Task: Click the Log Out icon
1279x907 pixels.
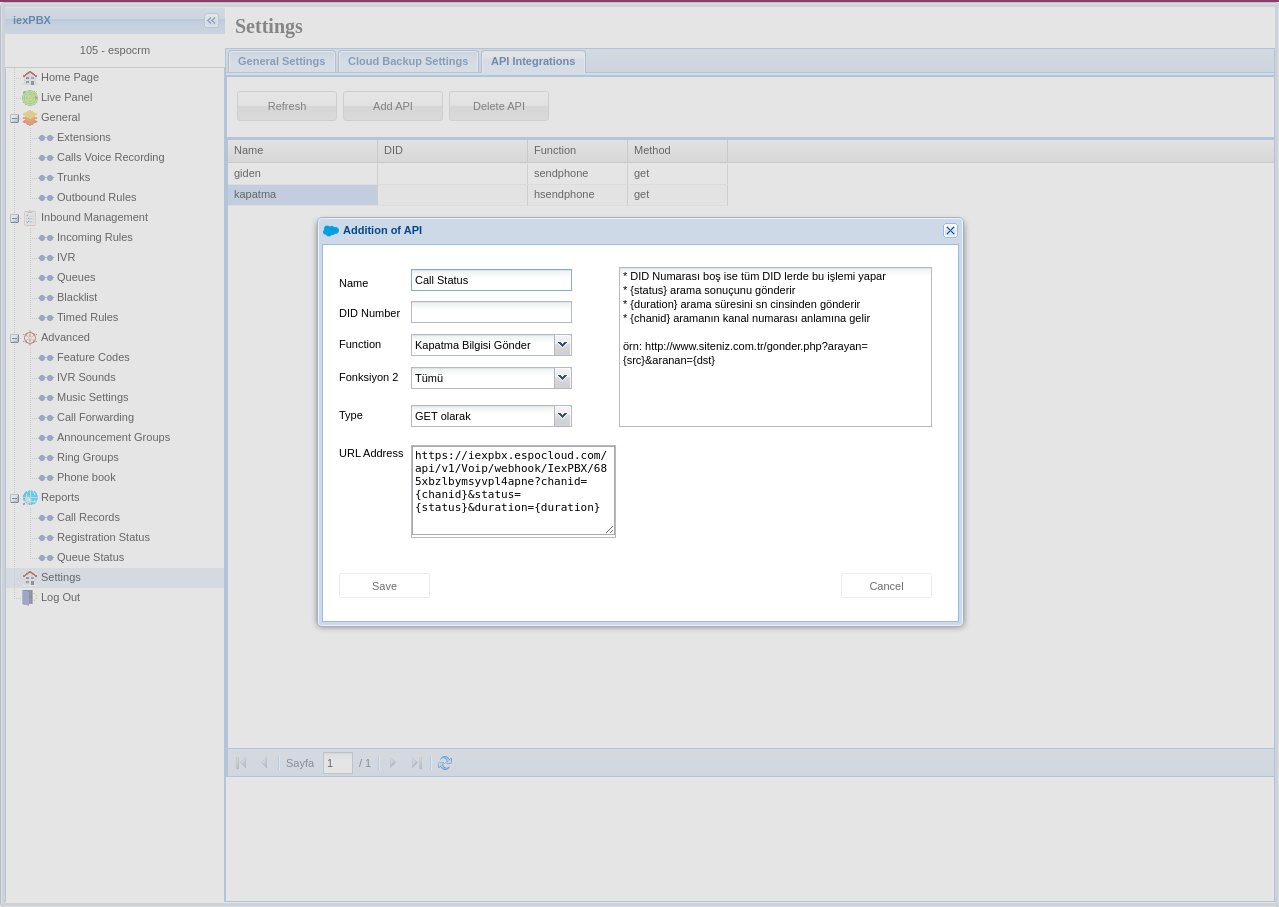Action: click(x=27, y=597)
